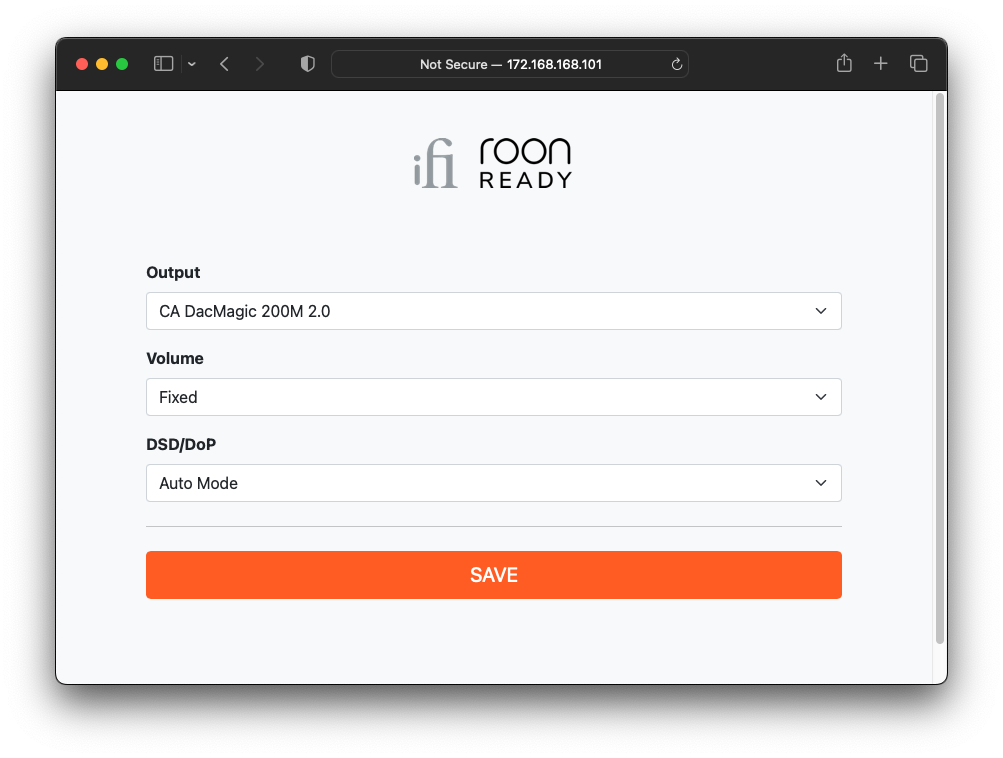Minimize window with yellow button
The width and height of the screenshot is (1003, 758).
pyautogui.click(x=102, y=64)
